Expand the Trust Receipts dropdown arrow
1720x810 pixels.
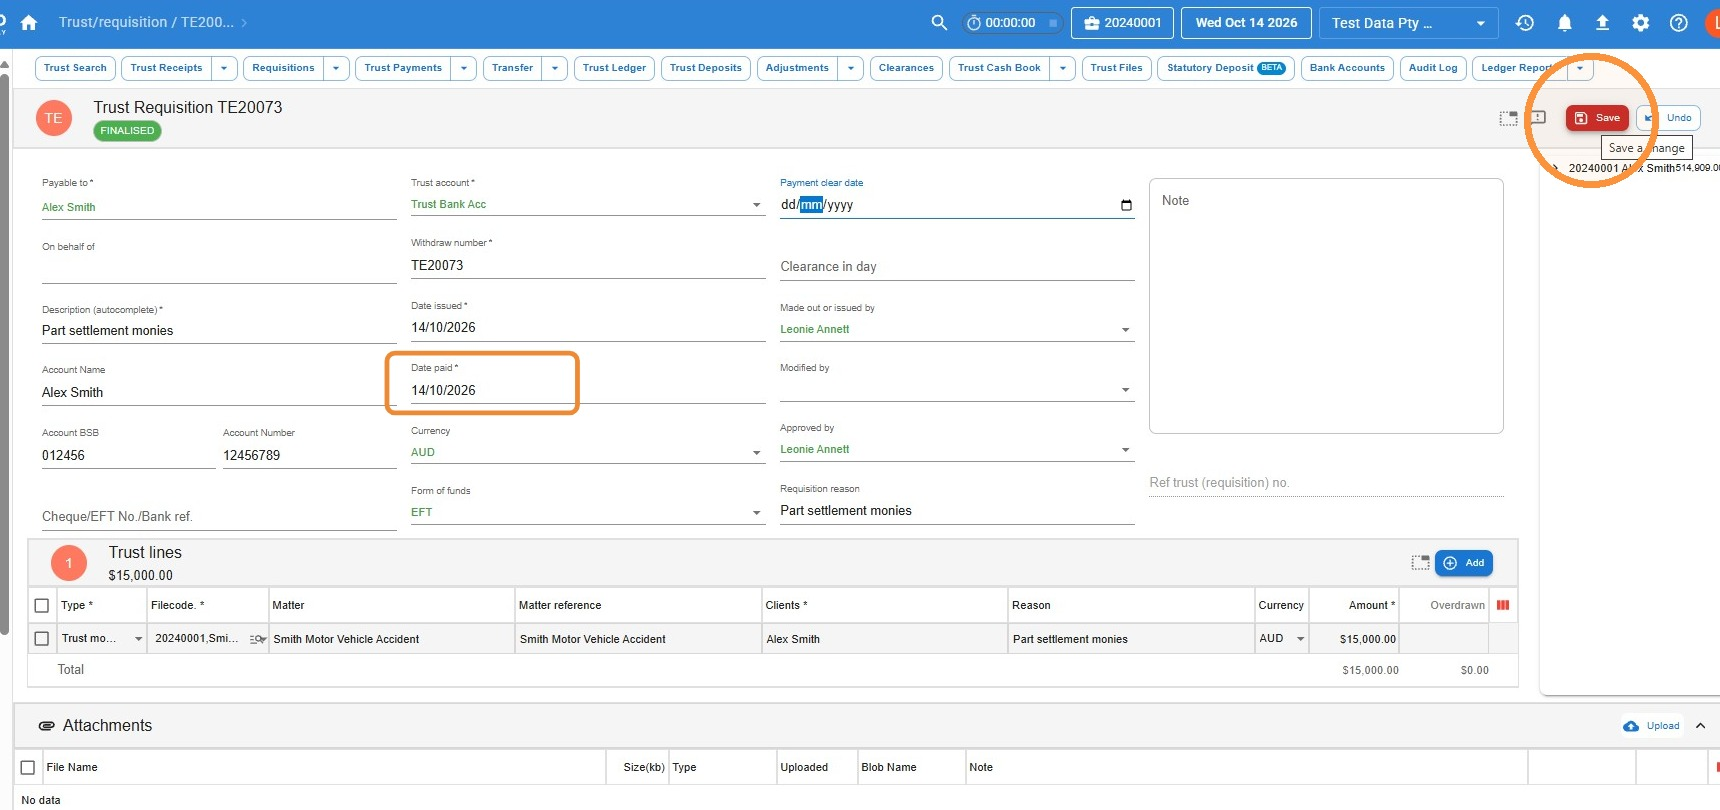point(224,68)
